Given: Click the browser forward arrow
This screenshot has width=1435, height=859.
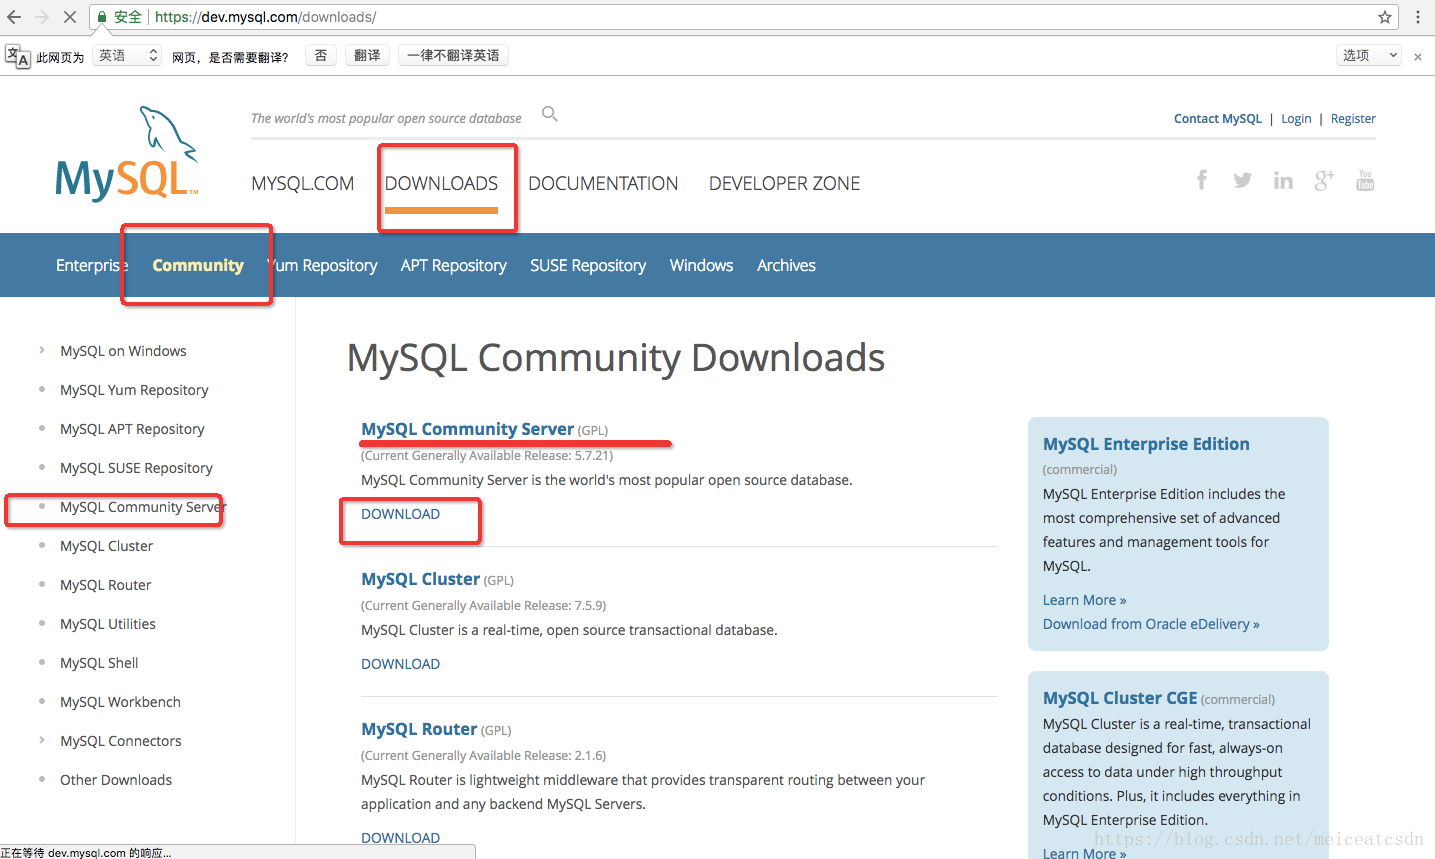Looking at the screenshot, I should coord(42,17).
